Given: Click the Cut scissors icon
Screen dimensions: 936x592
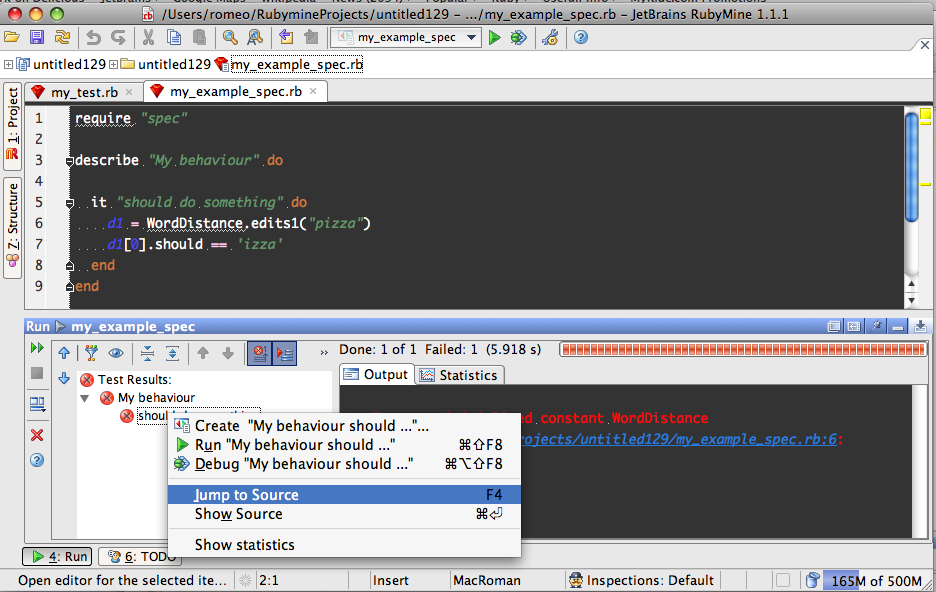Looking at the screenshot, I should [x=149, y=38].
